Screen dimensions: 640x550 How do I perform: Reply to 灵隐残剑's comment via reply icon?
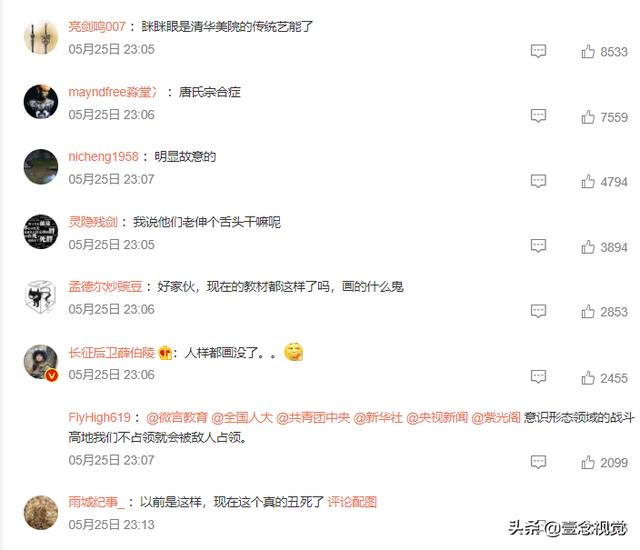click(538, 246)
